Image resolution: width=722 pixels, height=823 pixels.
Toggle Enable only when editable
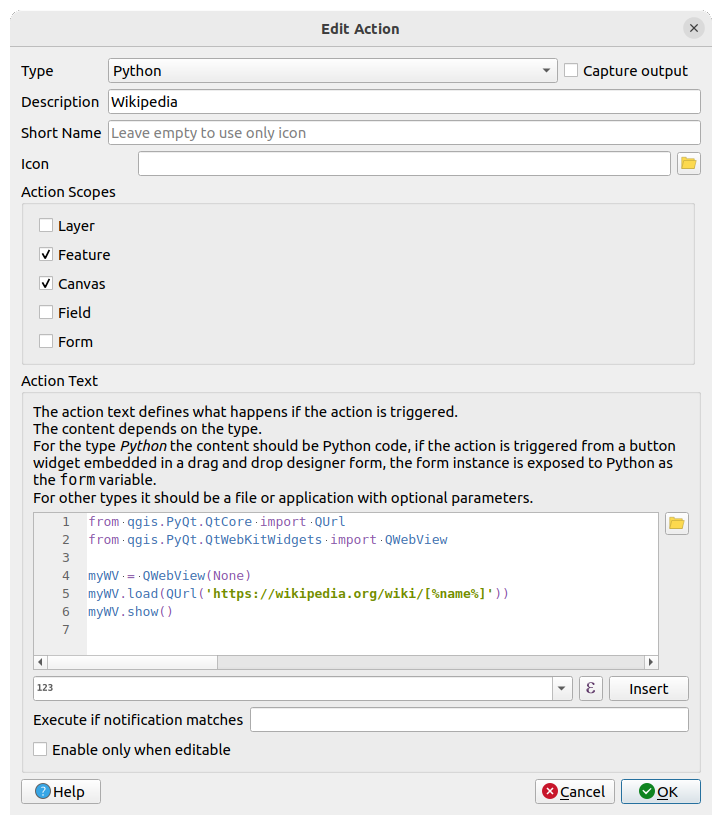pyautogui.click(x=39, y=749)
